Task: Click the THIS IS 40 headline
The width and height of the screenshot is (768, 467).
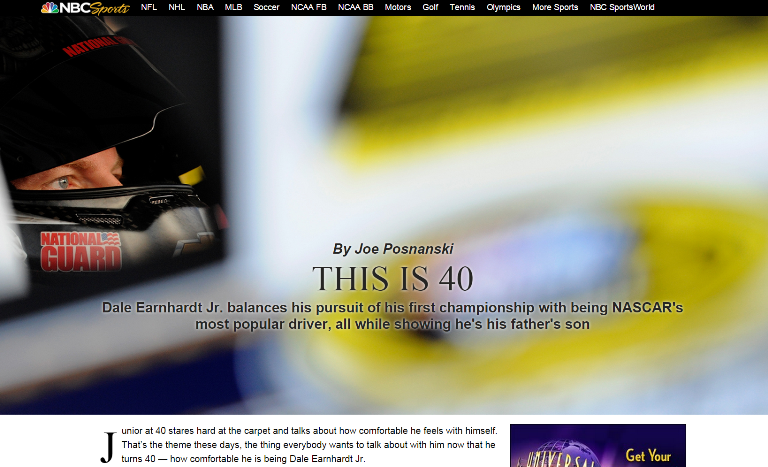Action: coord(393,278)
